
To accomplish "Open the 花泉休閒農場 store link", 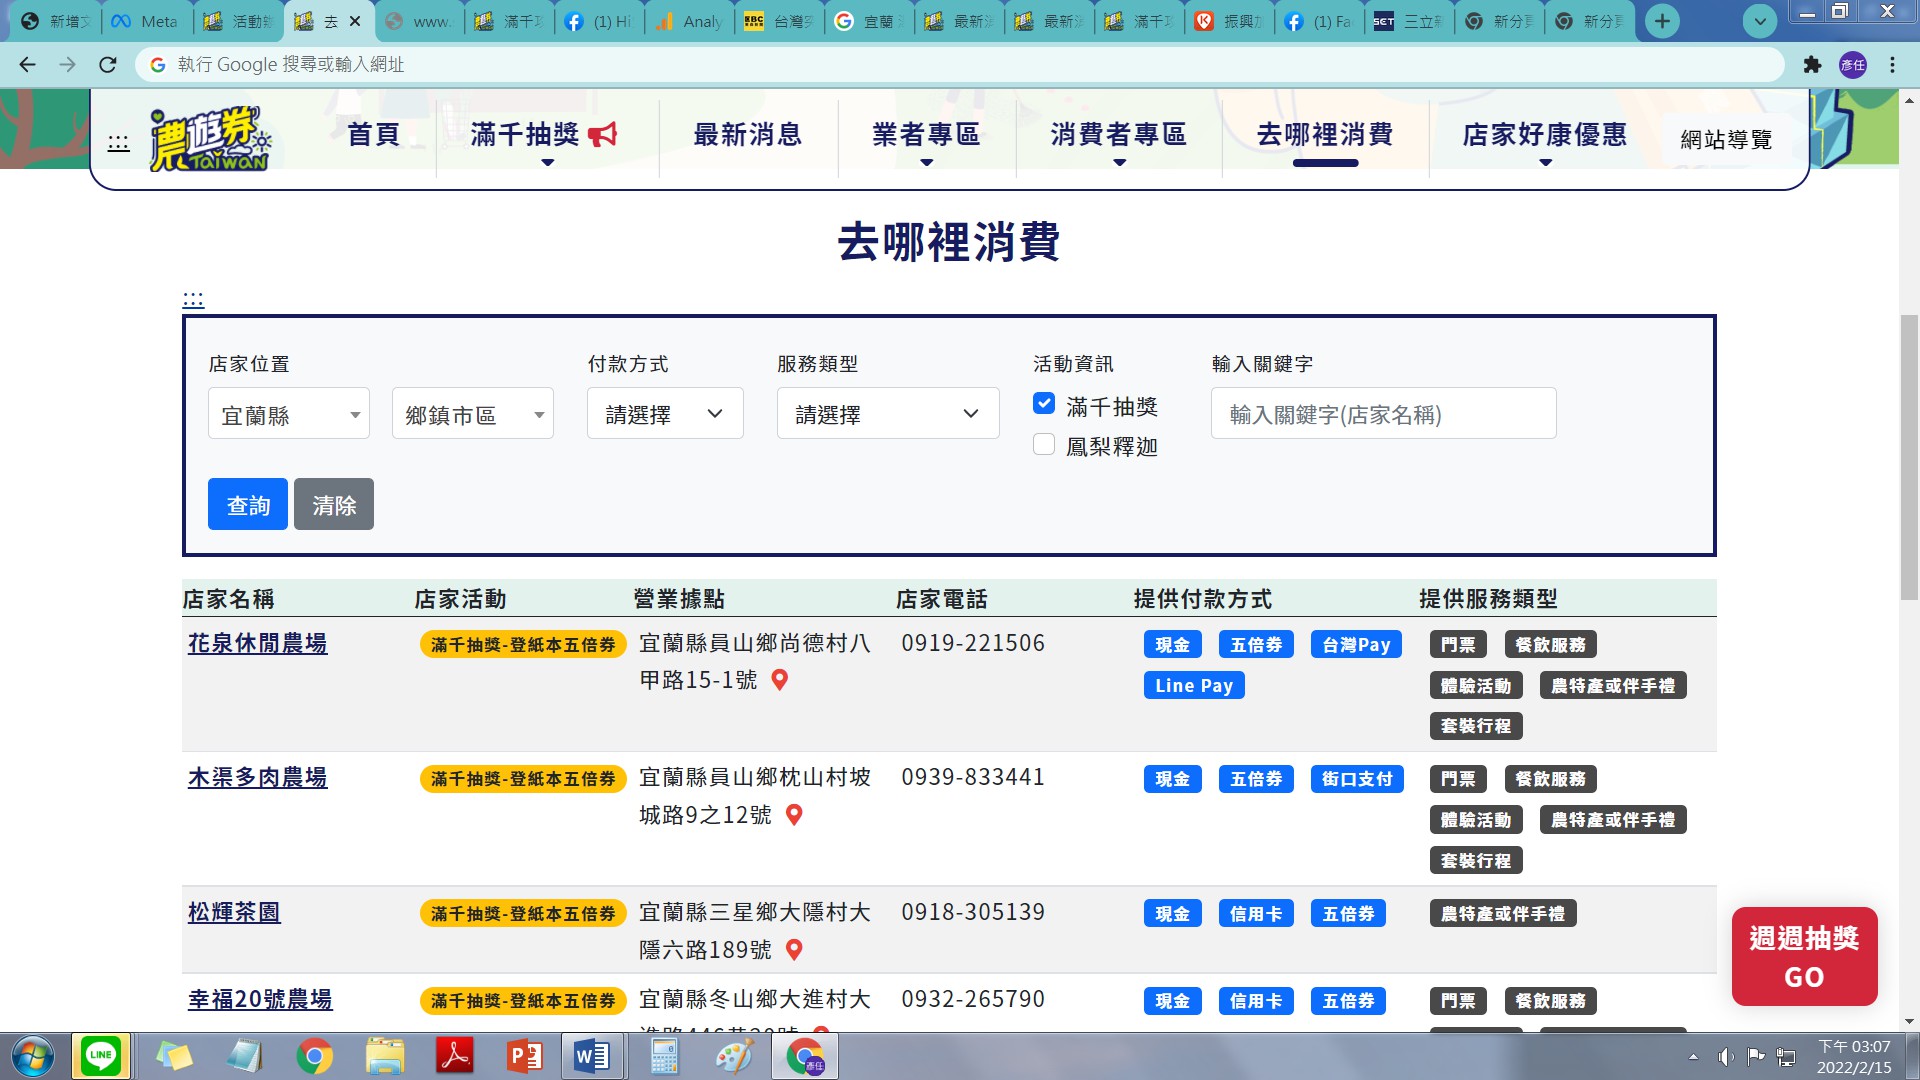I will (x=258, y=644).
